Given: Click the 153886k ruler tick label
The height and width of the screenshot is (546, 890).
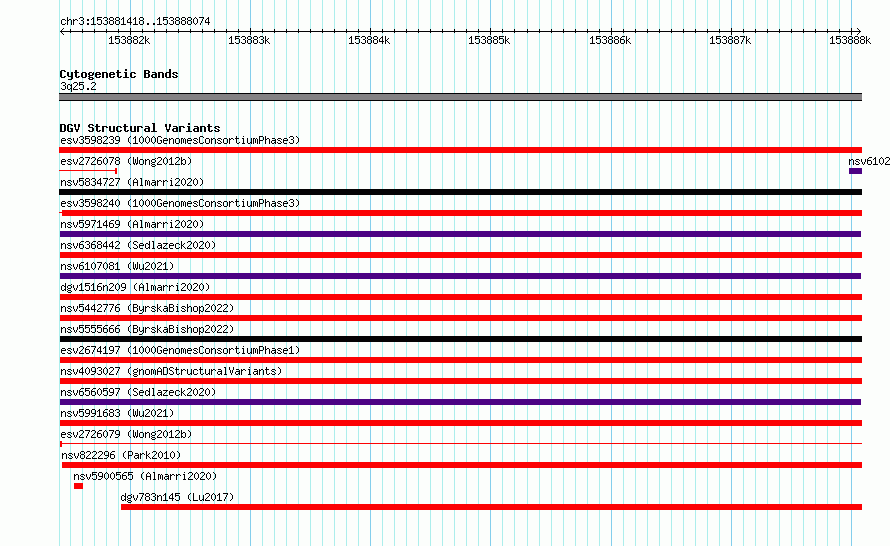Looking at the screenshot, I should [610, 40].
